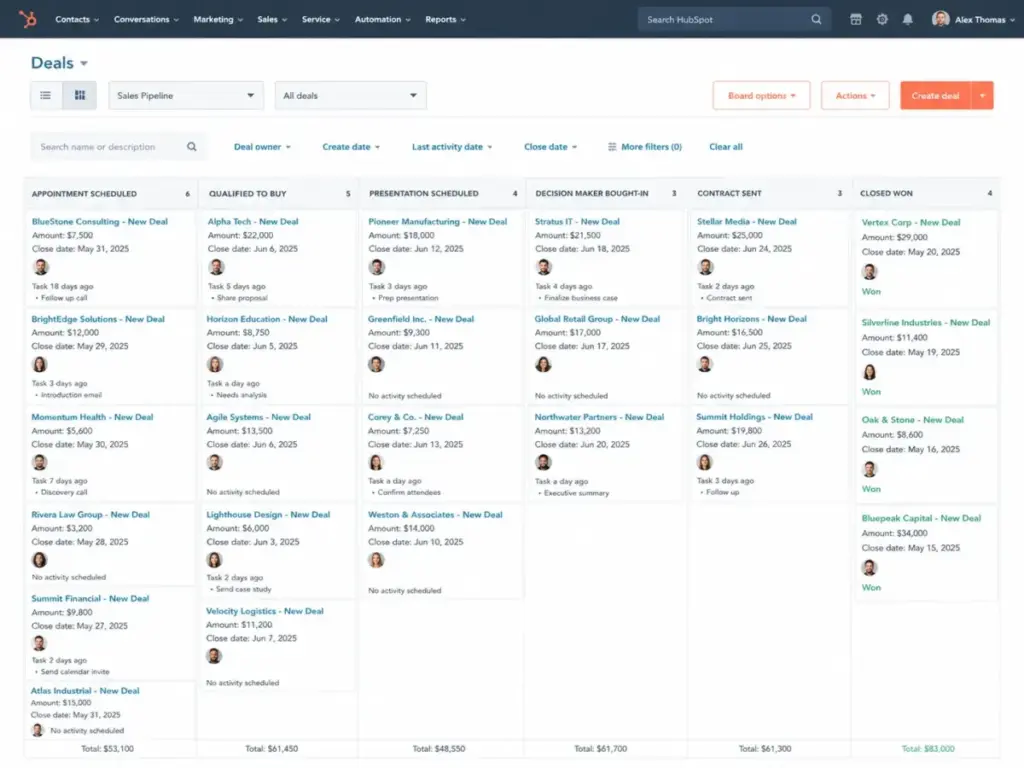Click Search name or description field
Viewport: 1024px width, 768px height.
click(118, 147)
